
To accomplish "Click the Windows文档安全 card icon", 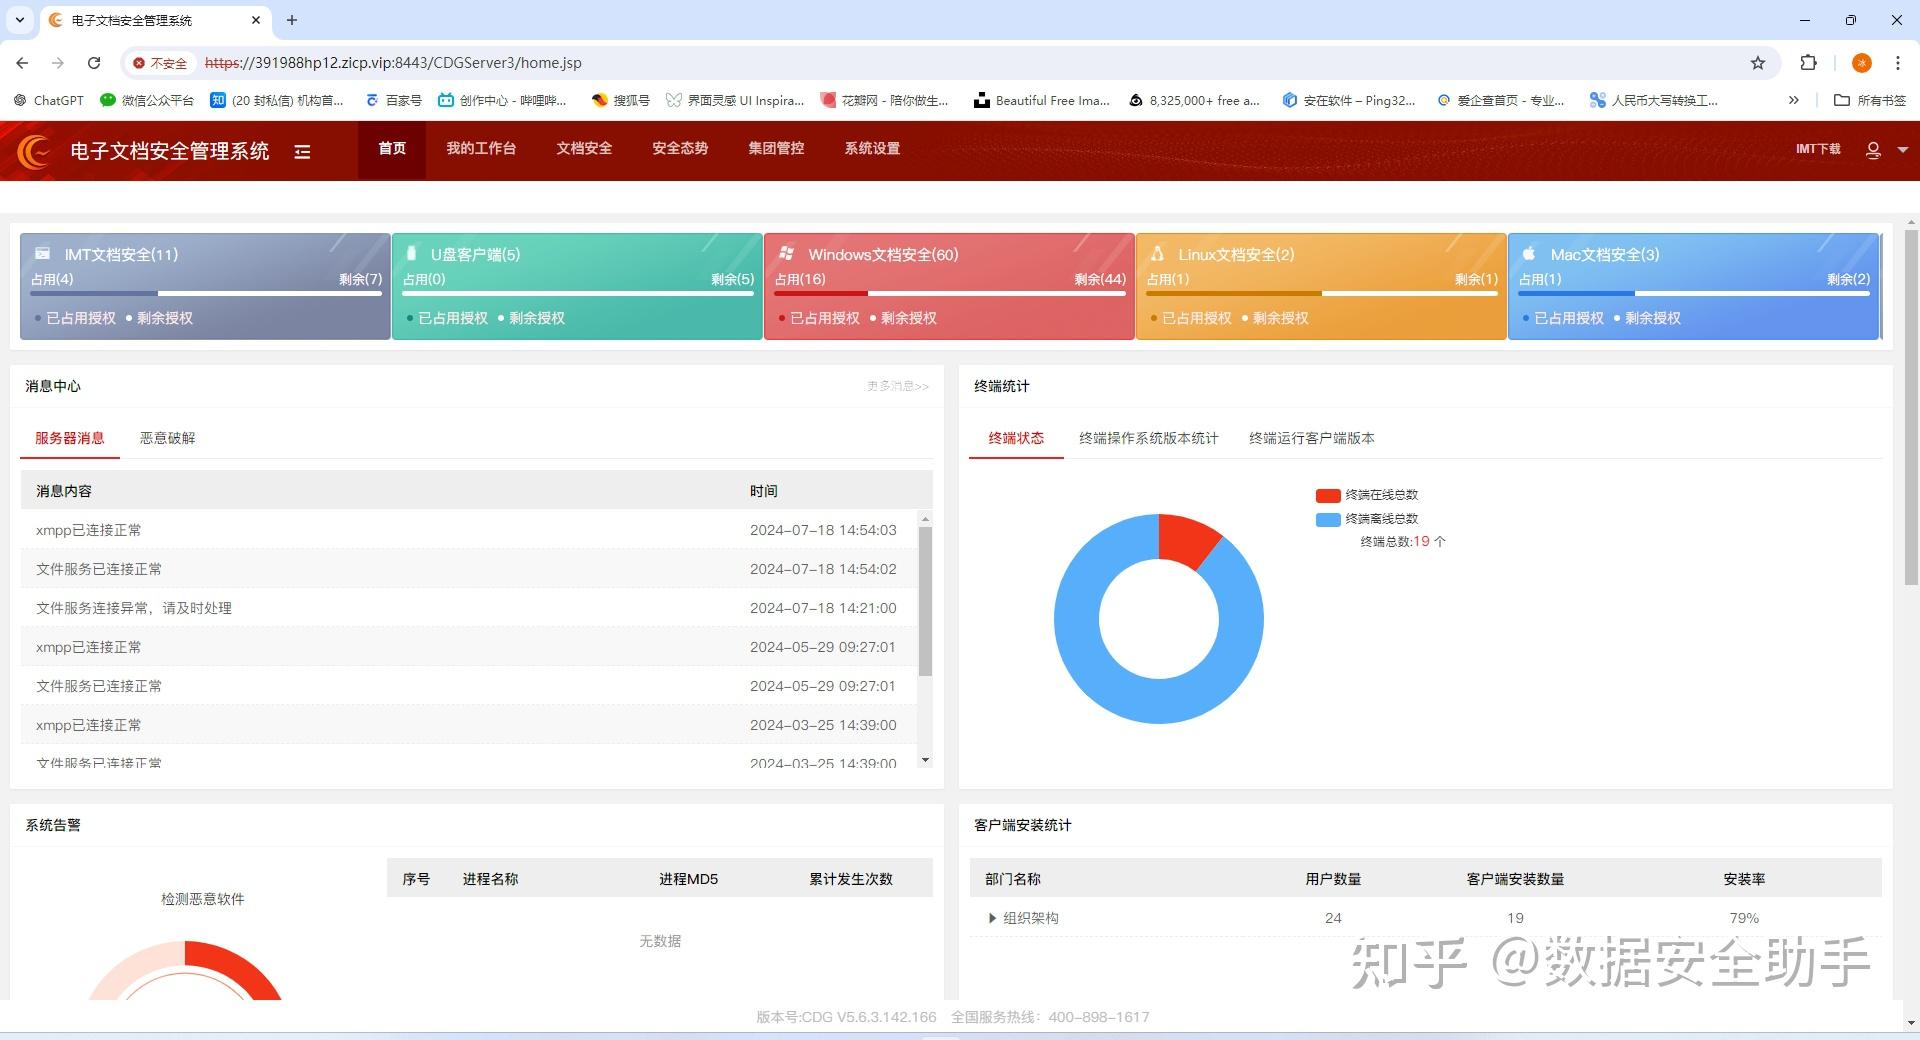I will pos(786,253).
